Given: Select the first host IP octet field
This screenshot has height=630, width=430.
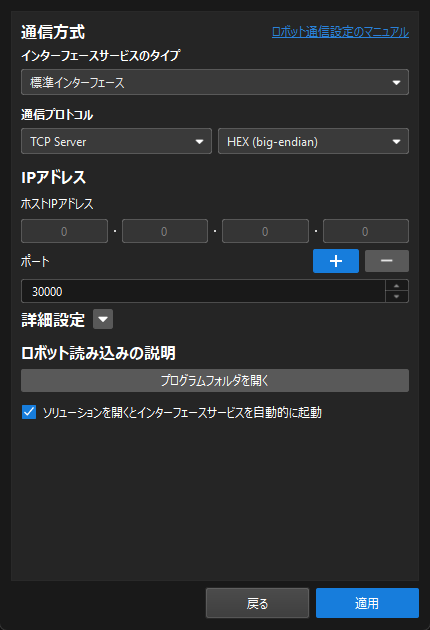Looking at the screenshot, I should click(x=64, y=231).
